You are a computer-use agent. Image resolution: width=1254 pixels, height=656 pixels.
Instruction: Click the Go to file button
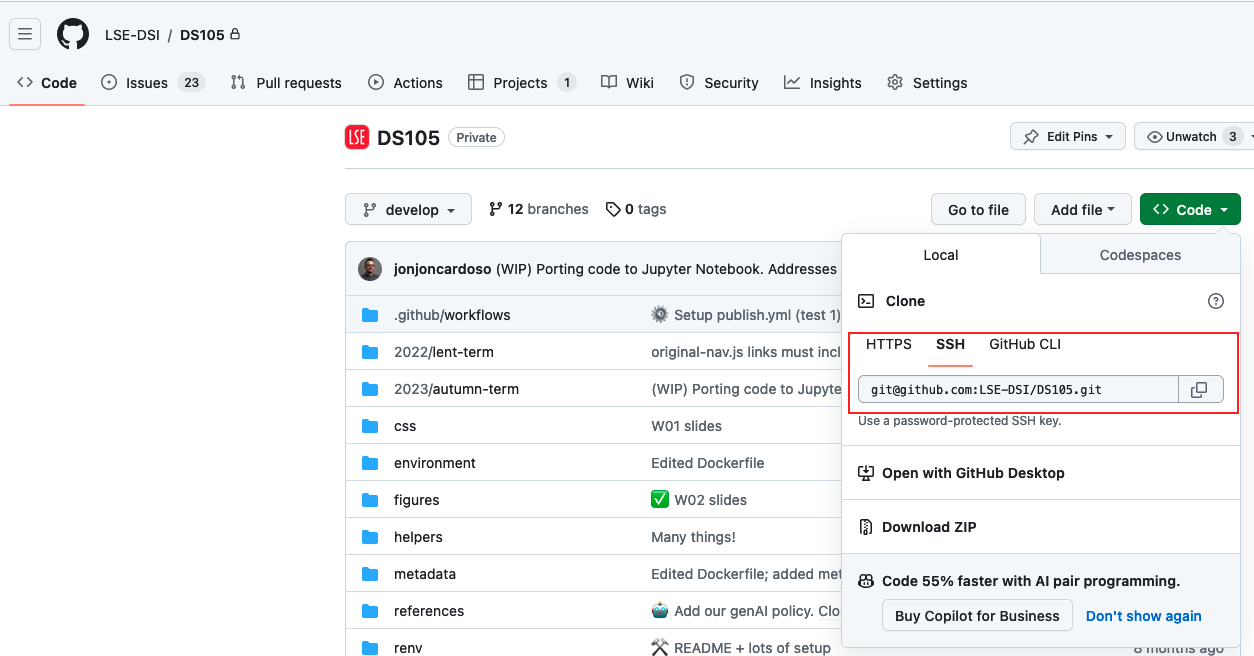(x=978, y=210)
